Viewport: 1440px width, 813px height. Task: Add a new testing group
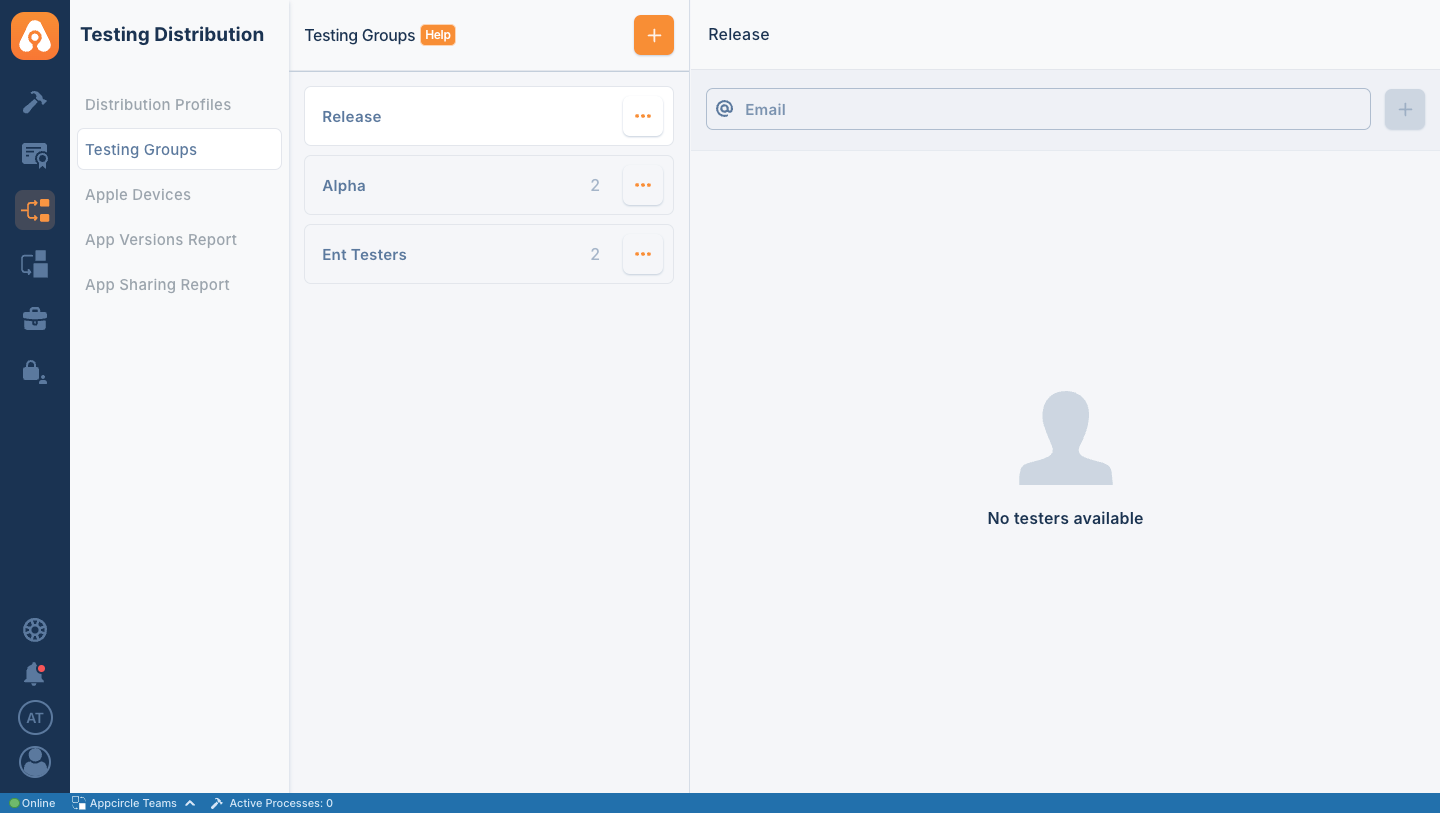[654, 35]
